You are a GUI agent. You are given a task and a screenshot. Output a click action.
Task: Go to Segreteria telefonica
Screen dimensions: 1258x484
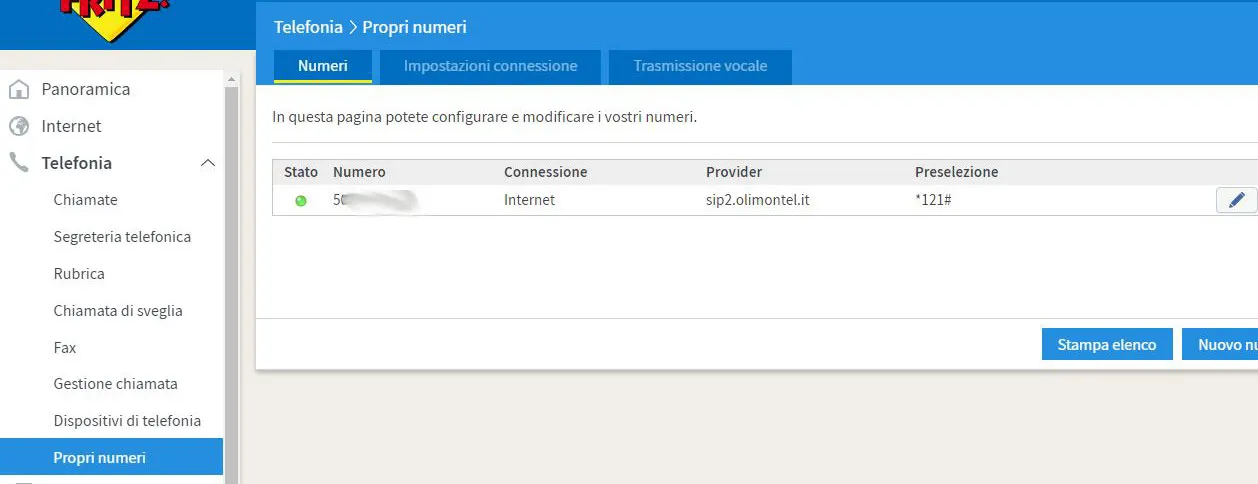pyautogui.click(x=122, y=237)
